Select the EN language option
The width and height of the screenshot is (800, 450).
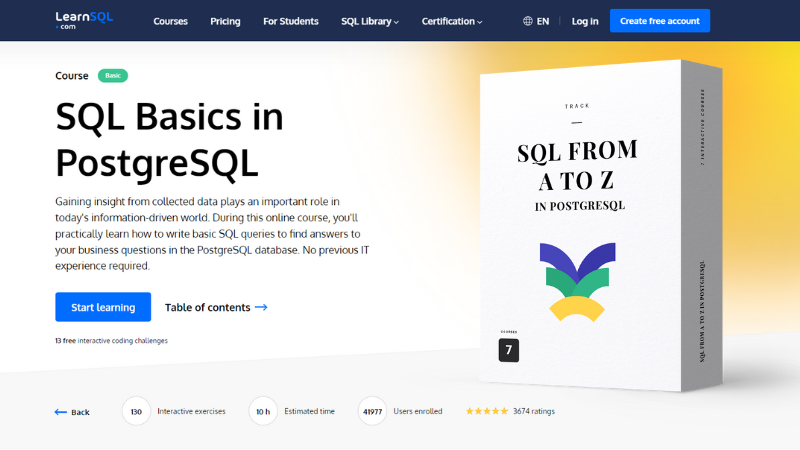coord(543,21)
